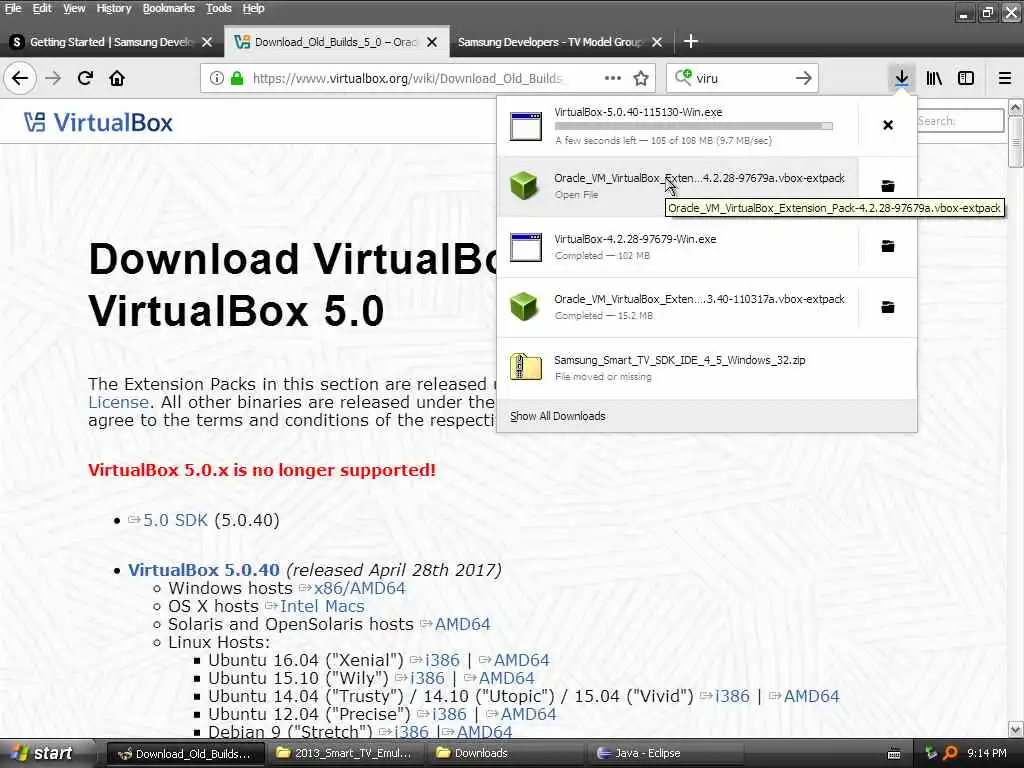Click the browser search box with viru
The height and width of the screenshot is (768, 1024).
click(741, 78)
